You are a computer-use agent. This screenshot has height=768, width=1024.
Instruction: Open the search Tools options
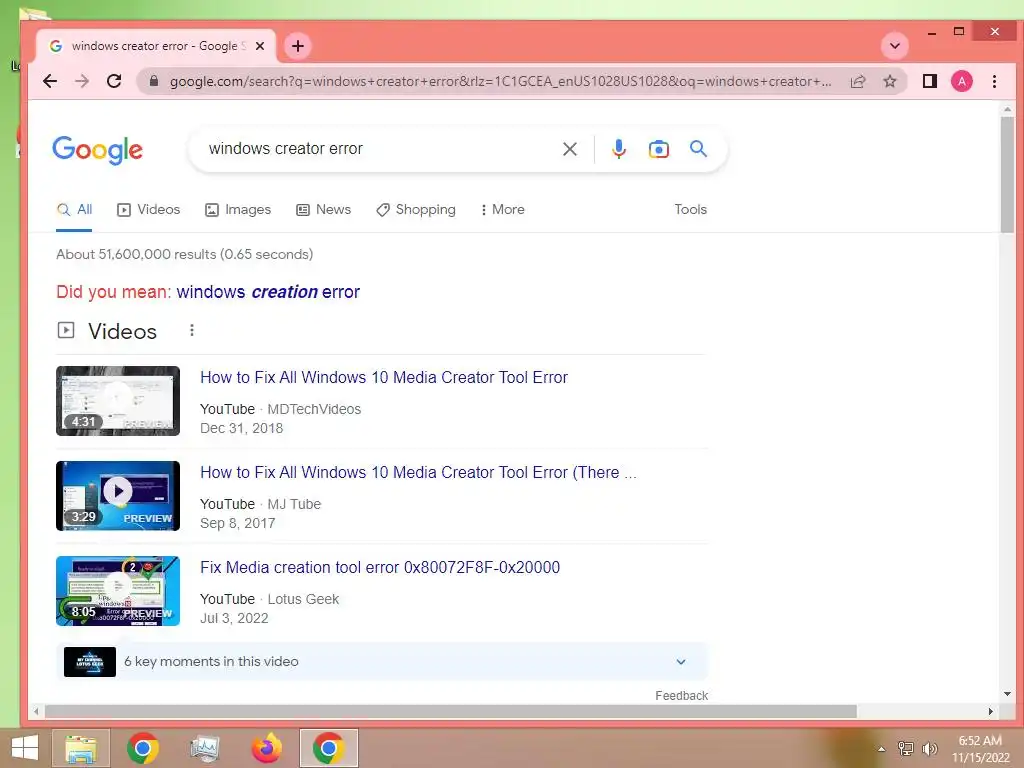[x=690, y=210]
